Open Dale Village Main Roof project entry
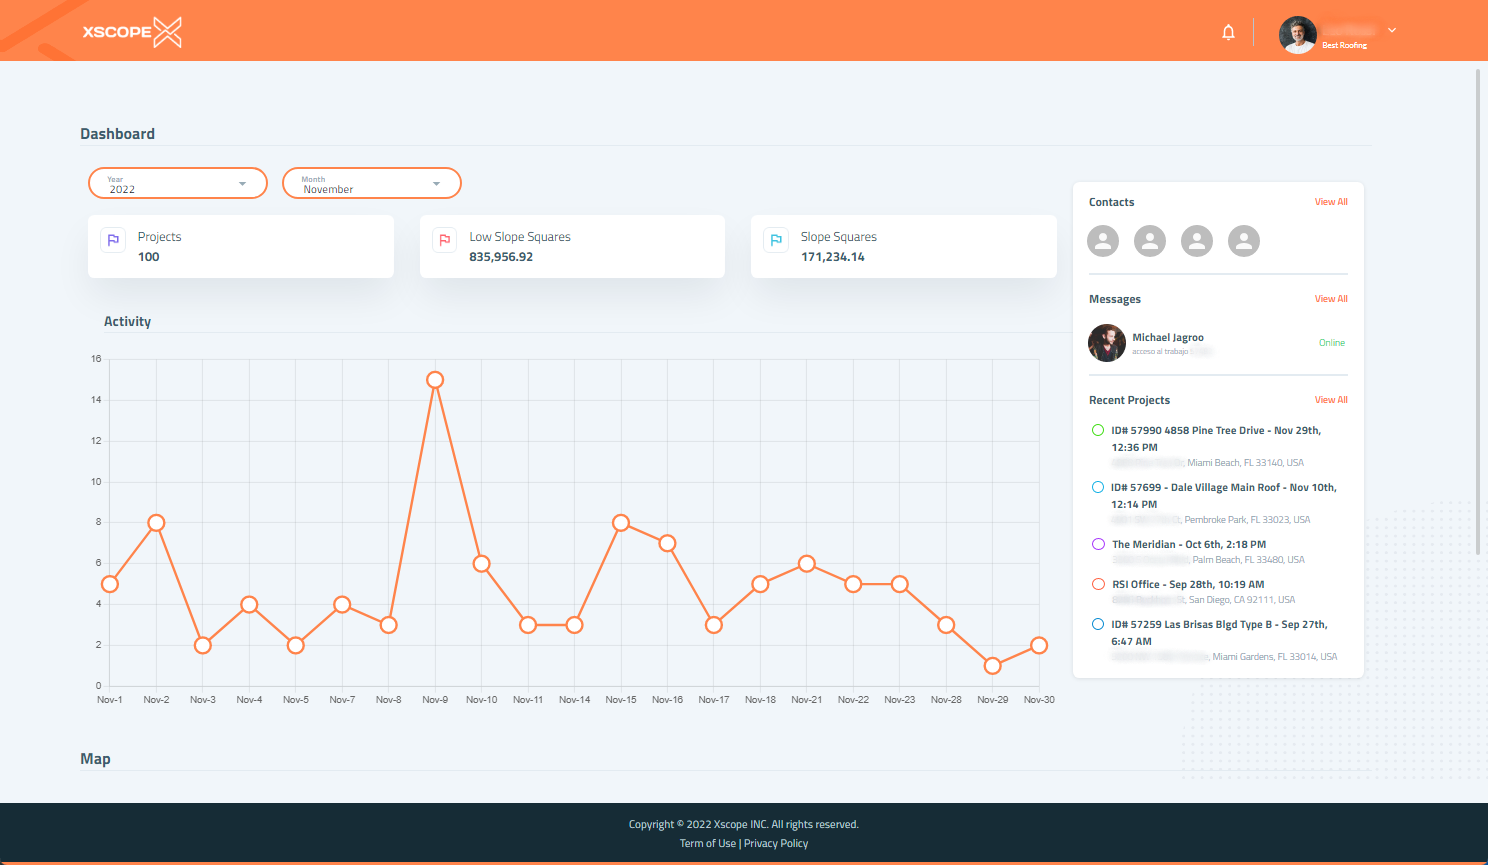 (x=1223, y=488)
